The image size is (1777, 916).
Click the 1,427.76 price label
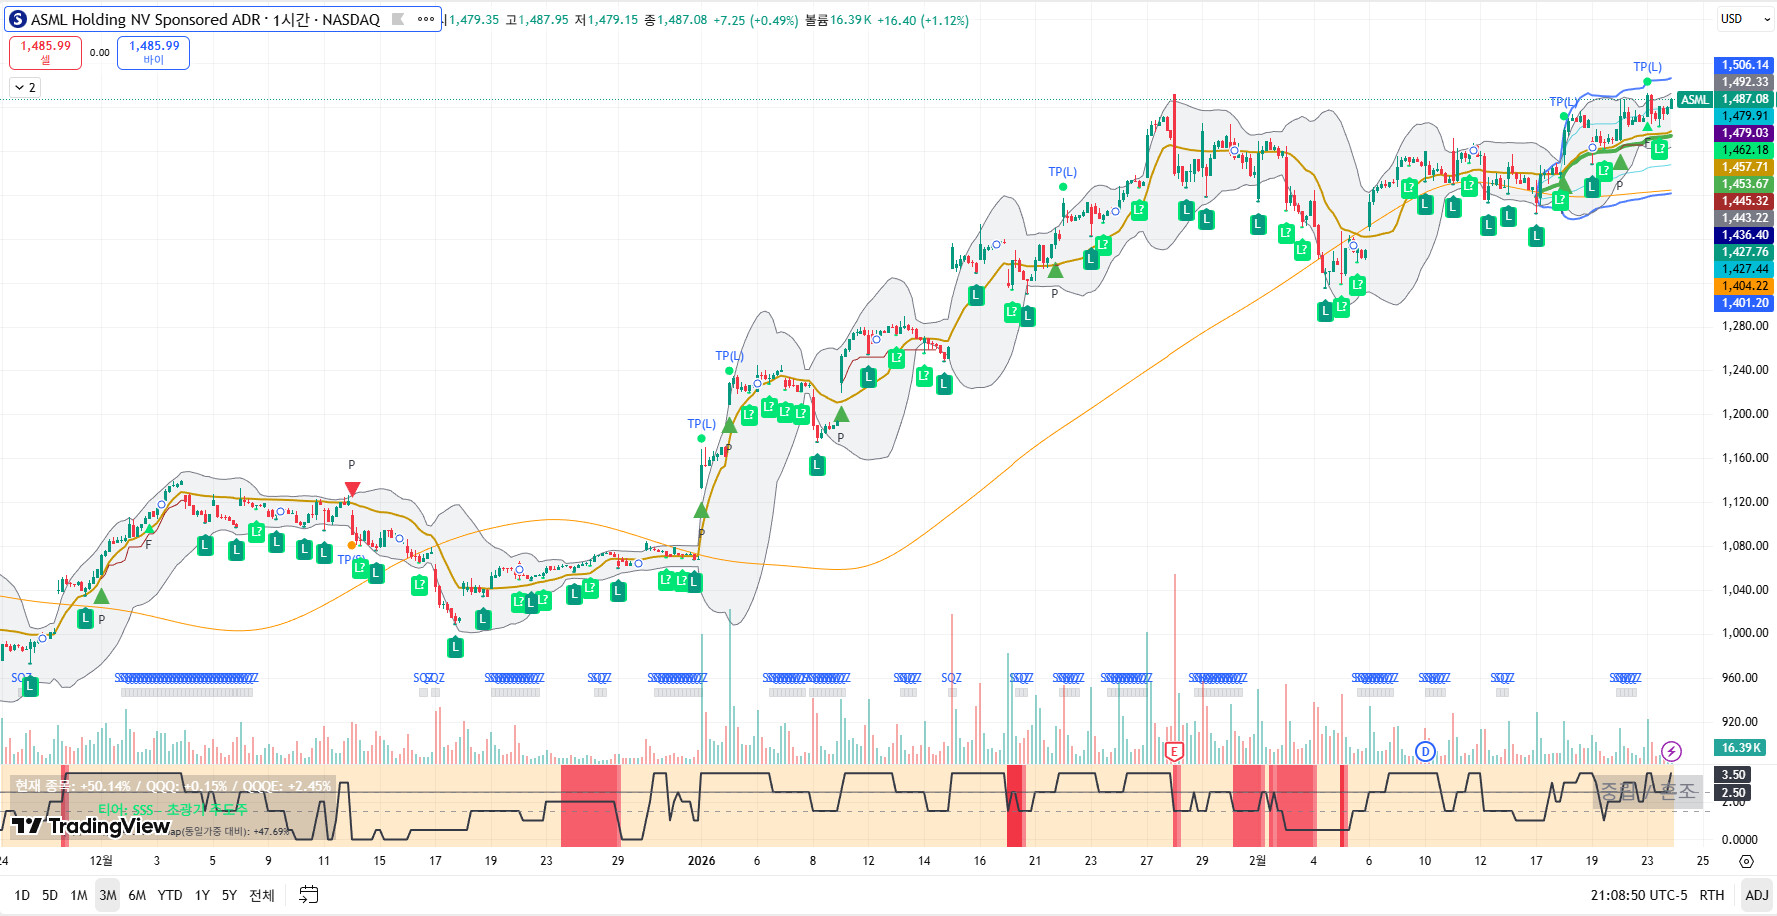[x=1744, y=252]
